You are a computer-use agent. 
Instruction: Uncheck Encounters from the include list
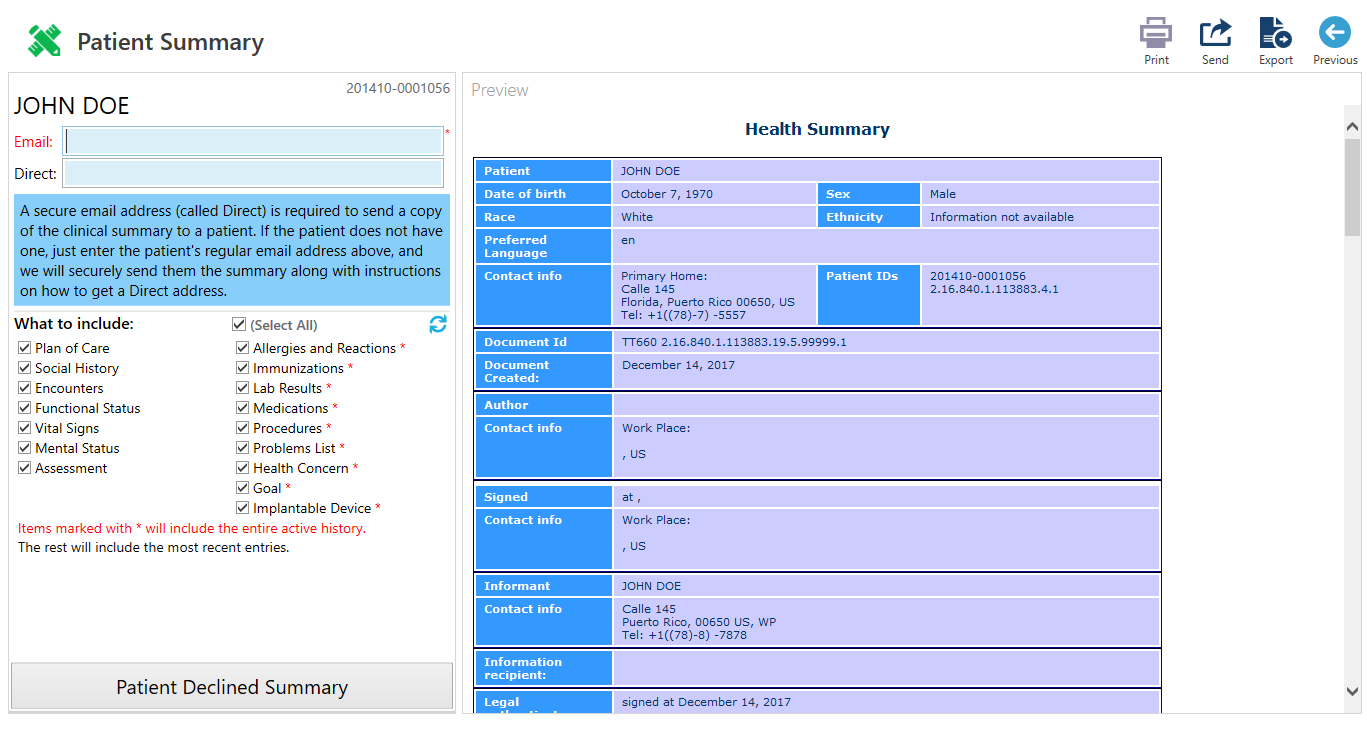[x=24, y=388]
